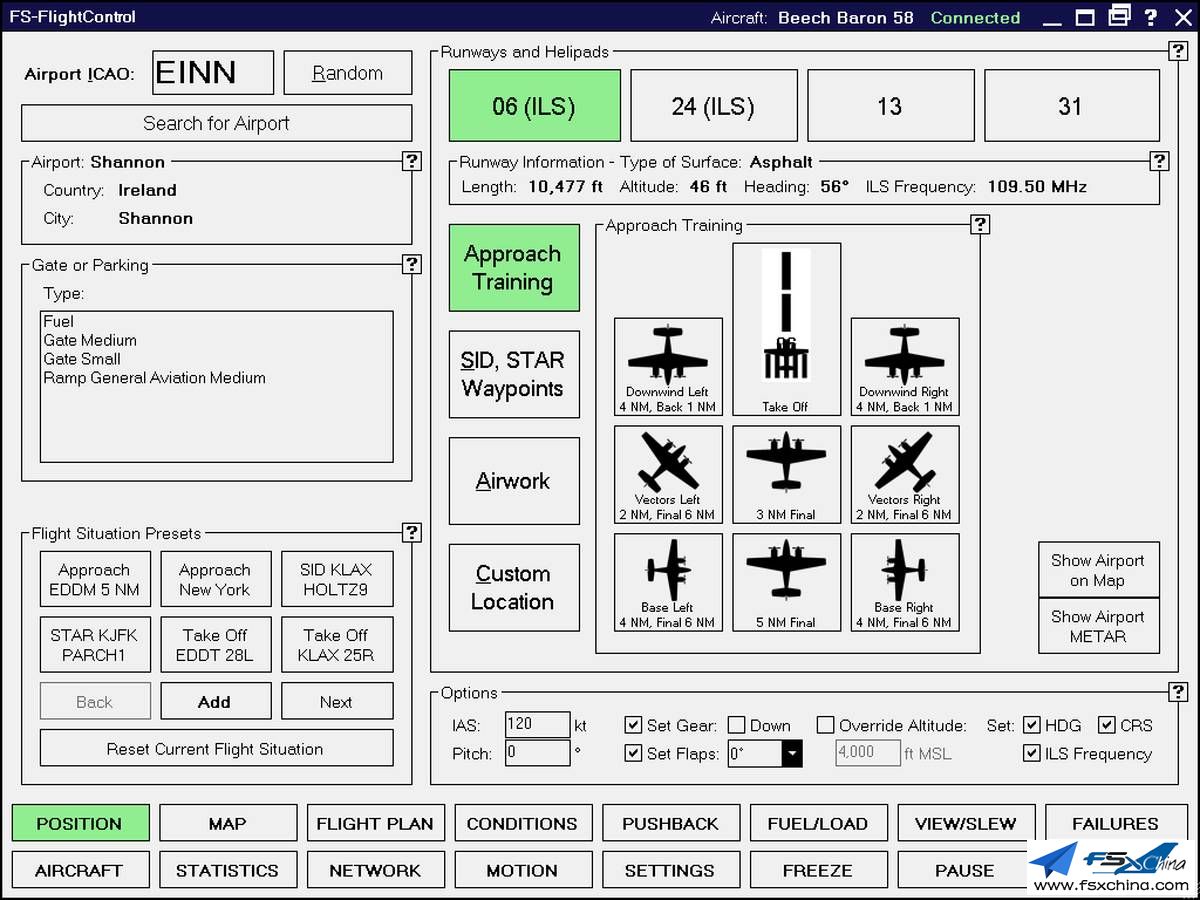1200x900 pixels.
Task: Click Search for Airport button
Action: (217, 123)
